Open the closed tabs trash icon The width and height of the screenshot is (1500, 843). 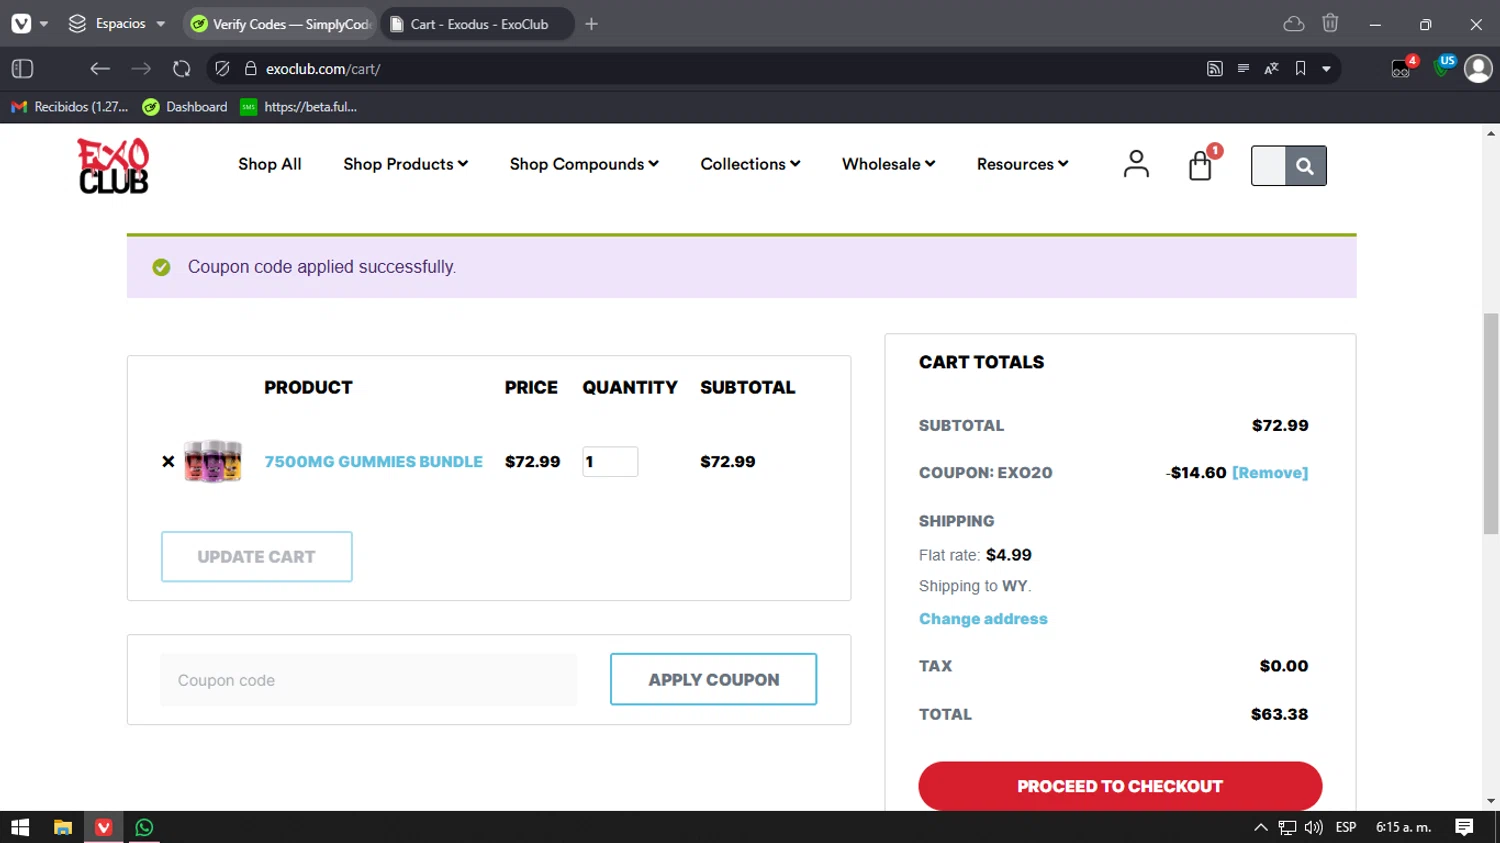[x=1330, y=23]
